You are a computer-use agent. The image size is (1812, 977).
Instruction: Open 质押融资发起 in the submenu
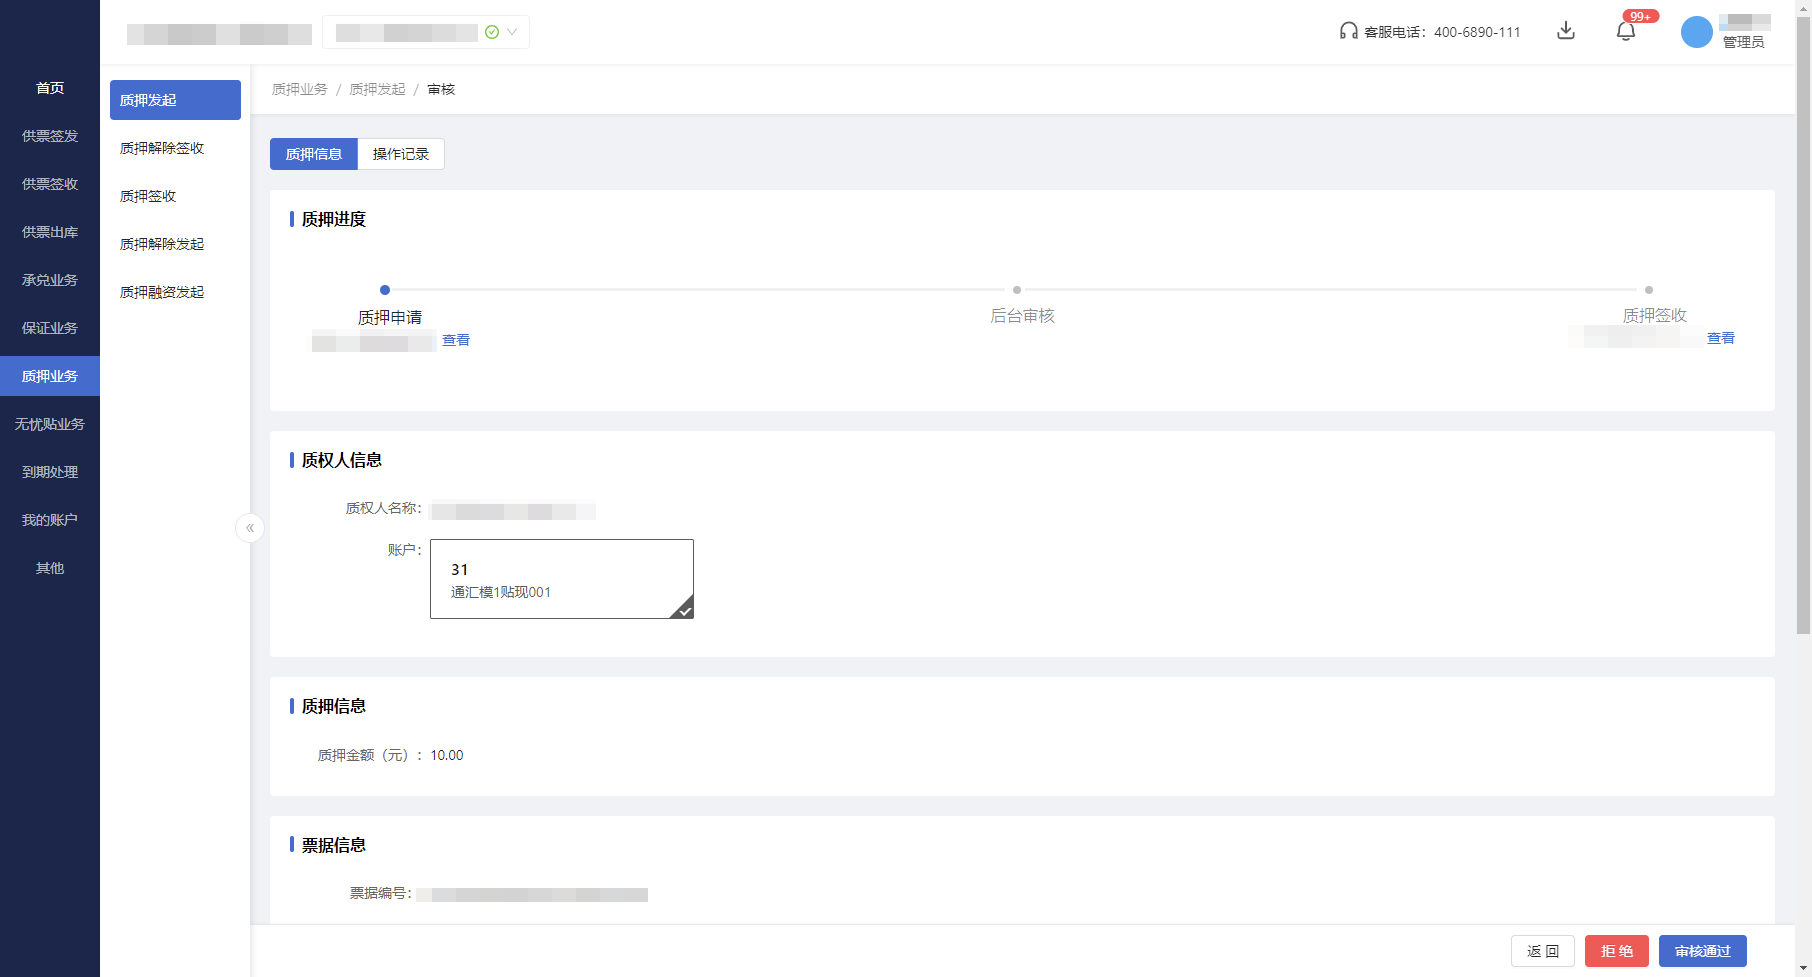162,292
